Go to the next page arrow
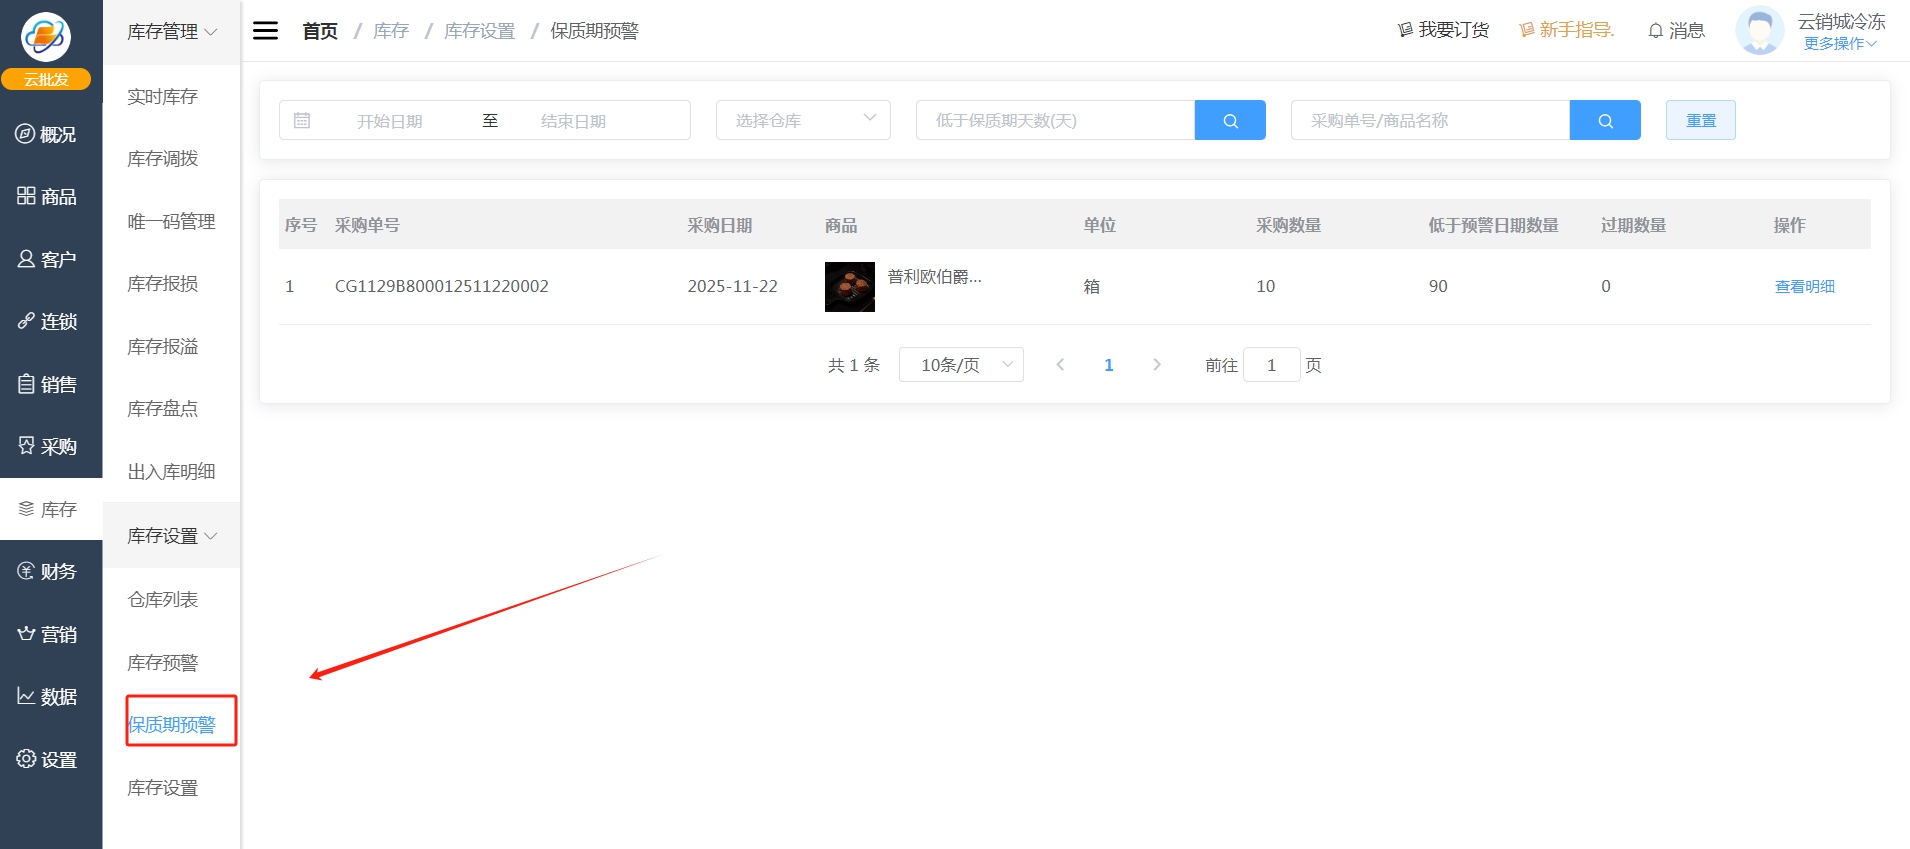This screenshot has width=1910, height=849. coord(1157,365)
